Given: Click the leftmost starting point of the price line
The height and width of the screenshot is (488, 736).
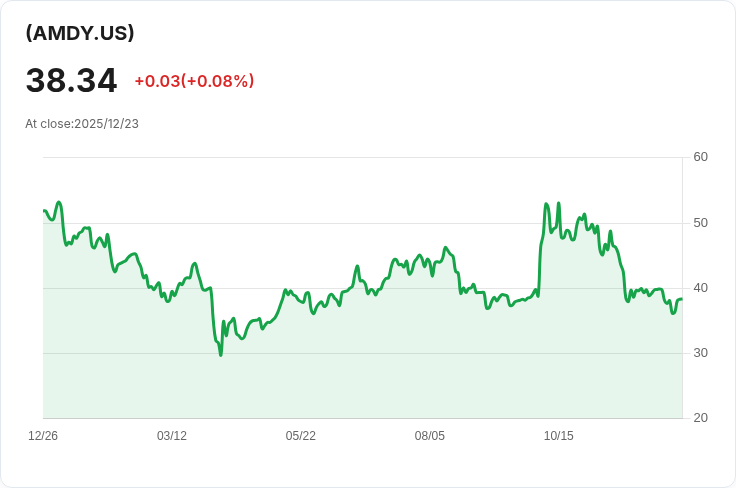Looking at the screenshot, I should (44, 210).
